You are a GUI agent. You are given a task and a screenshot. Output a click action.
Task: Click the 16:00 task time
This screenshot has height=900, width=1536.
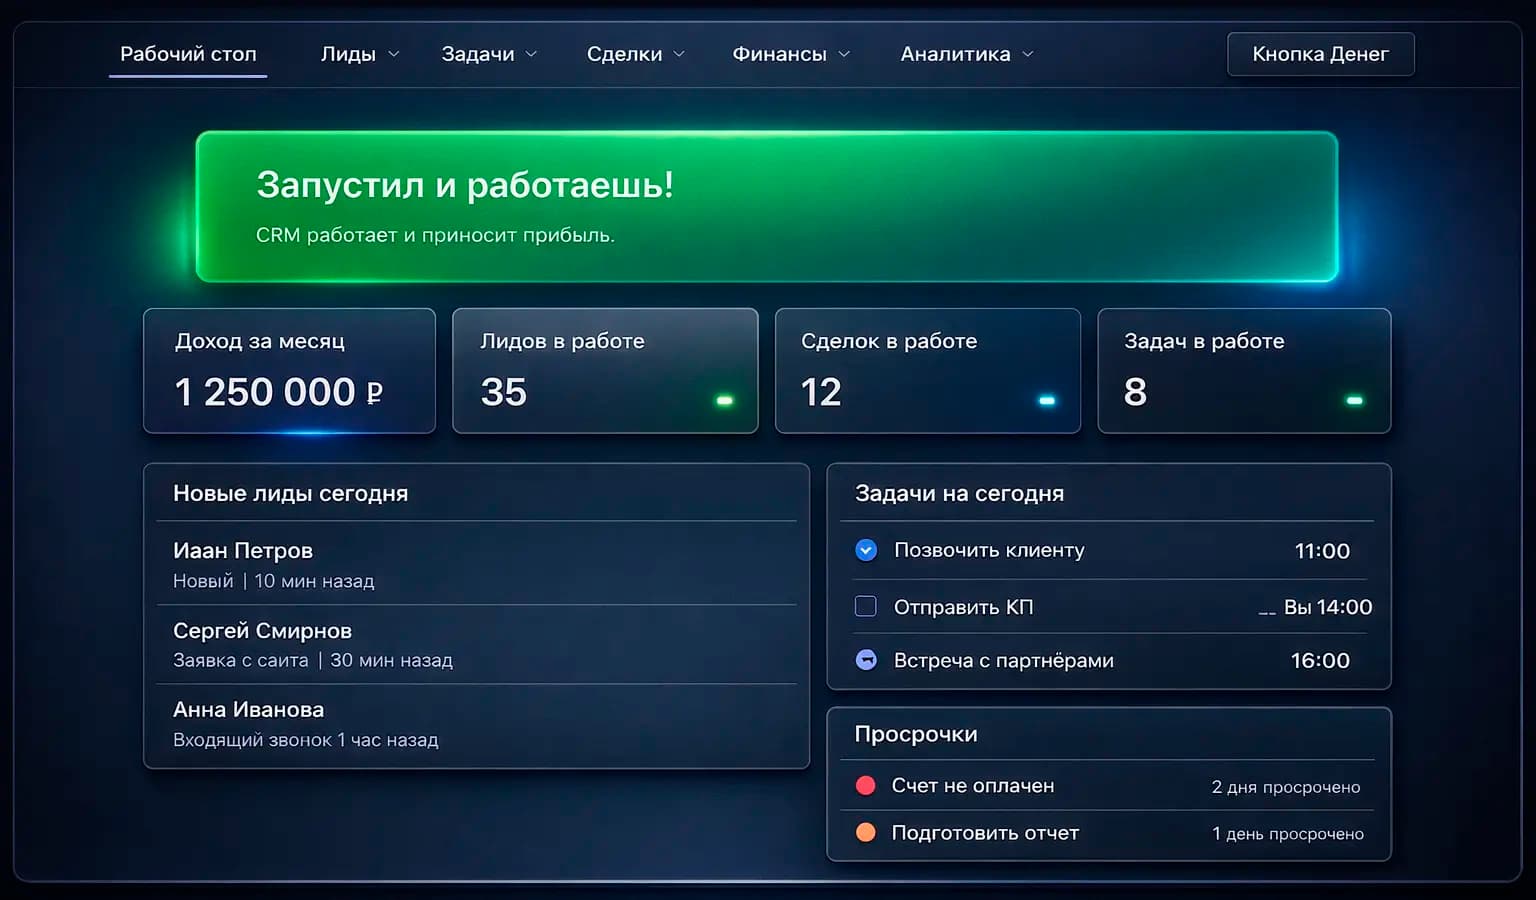point(1320,661)
